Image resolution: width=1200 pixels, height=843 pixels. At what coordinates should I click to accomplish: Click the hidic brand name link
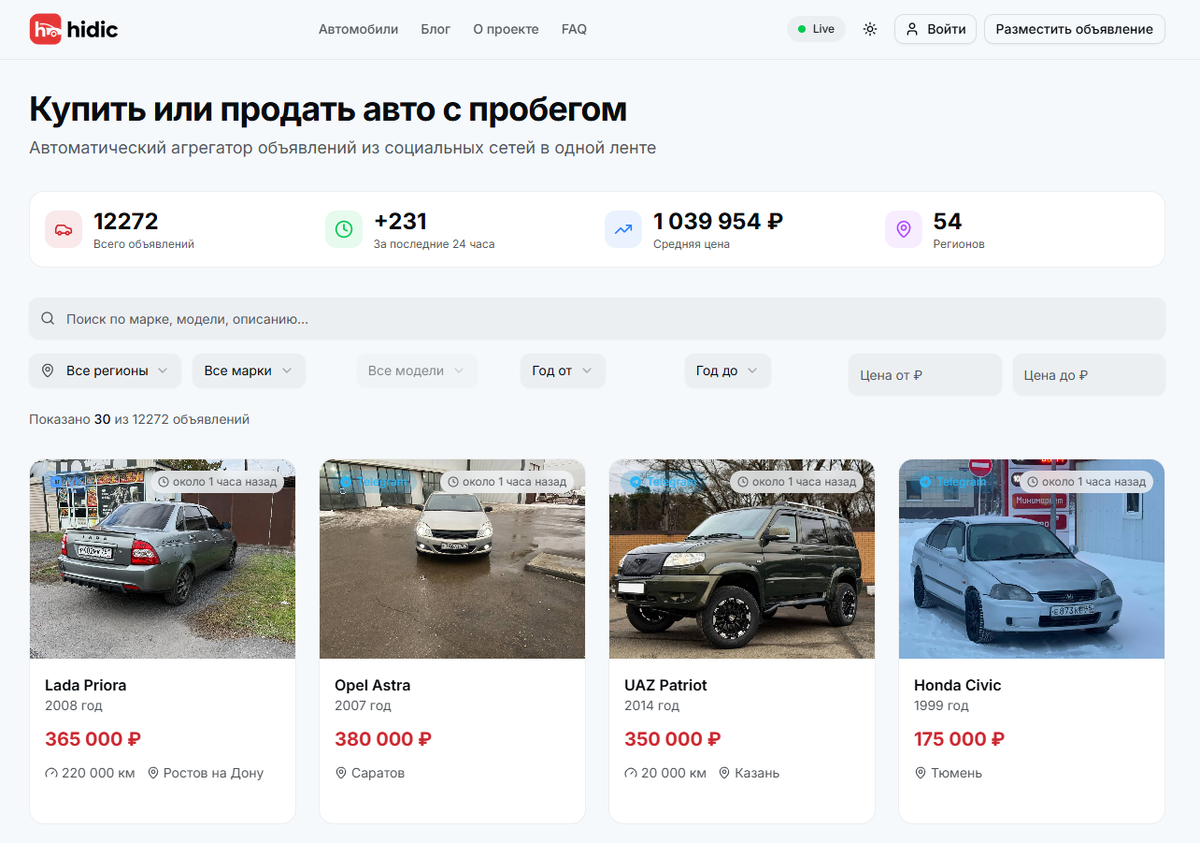pyautogui.click(x=92, y=29)
